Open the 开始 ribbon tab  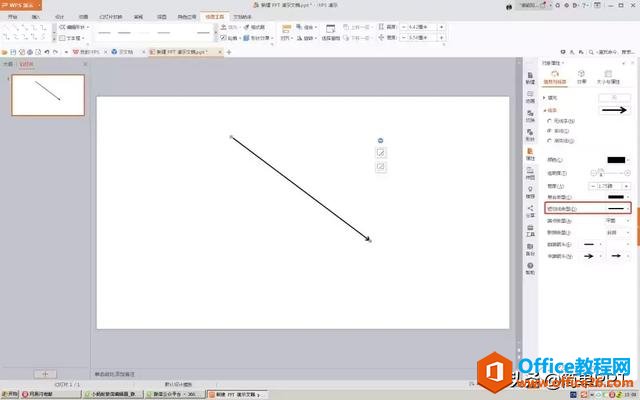[x=13, y=17]
